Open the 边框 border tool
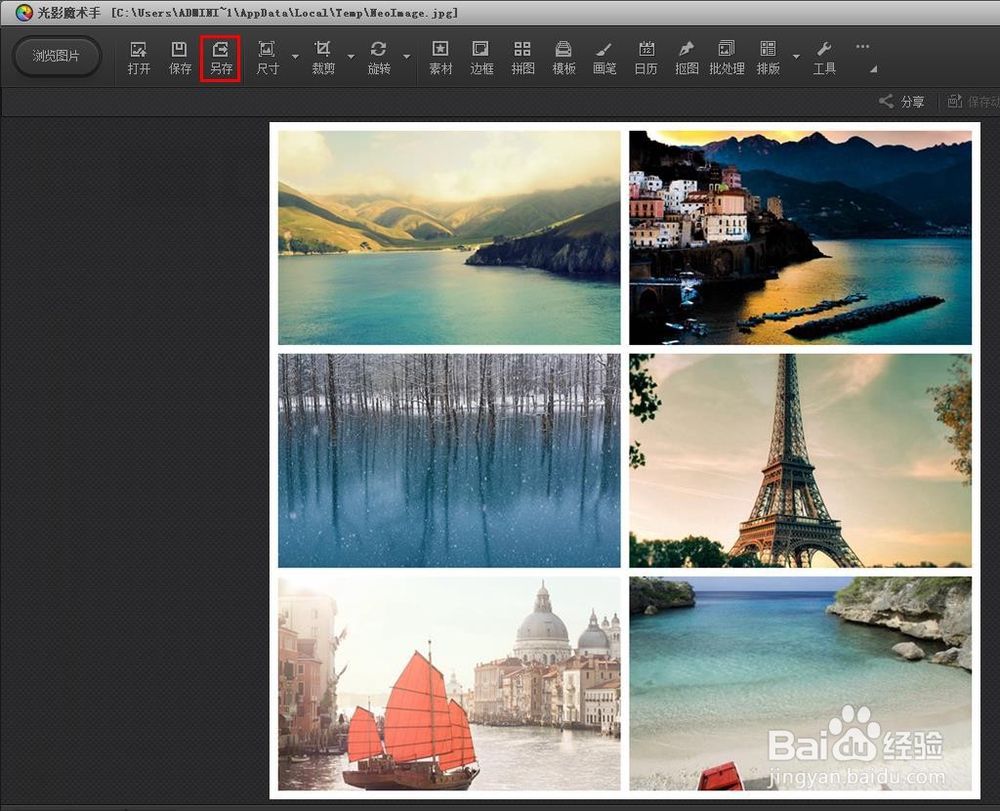Viewport: 1000px width, 811px height. [482, 58]
